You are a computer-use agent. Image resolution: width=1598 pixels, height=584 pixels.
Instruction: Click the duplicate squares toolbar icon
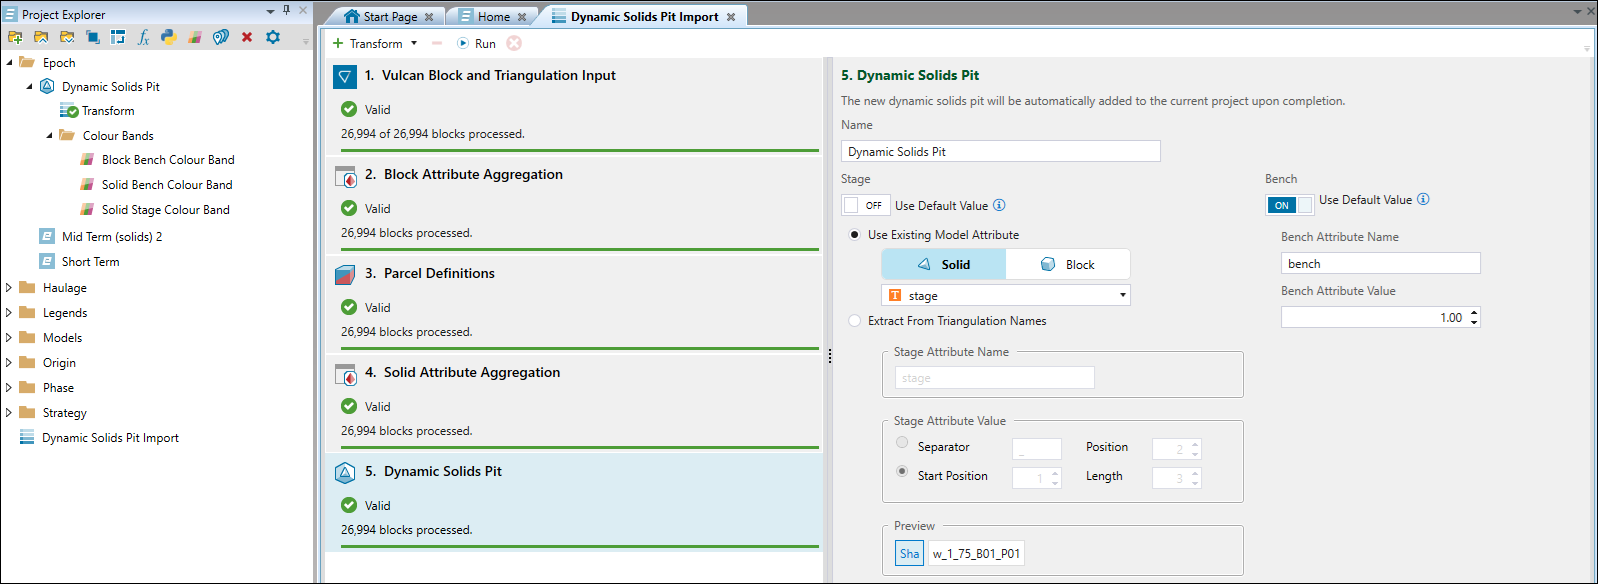tap(92, 37)
